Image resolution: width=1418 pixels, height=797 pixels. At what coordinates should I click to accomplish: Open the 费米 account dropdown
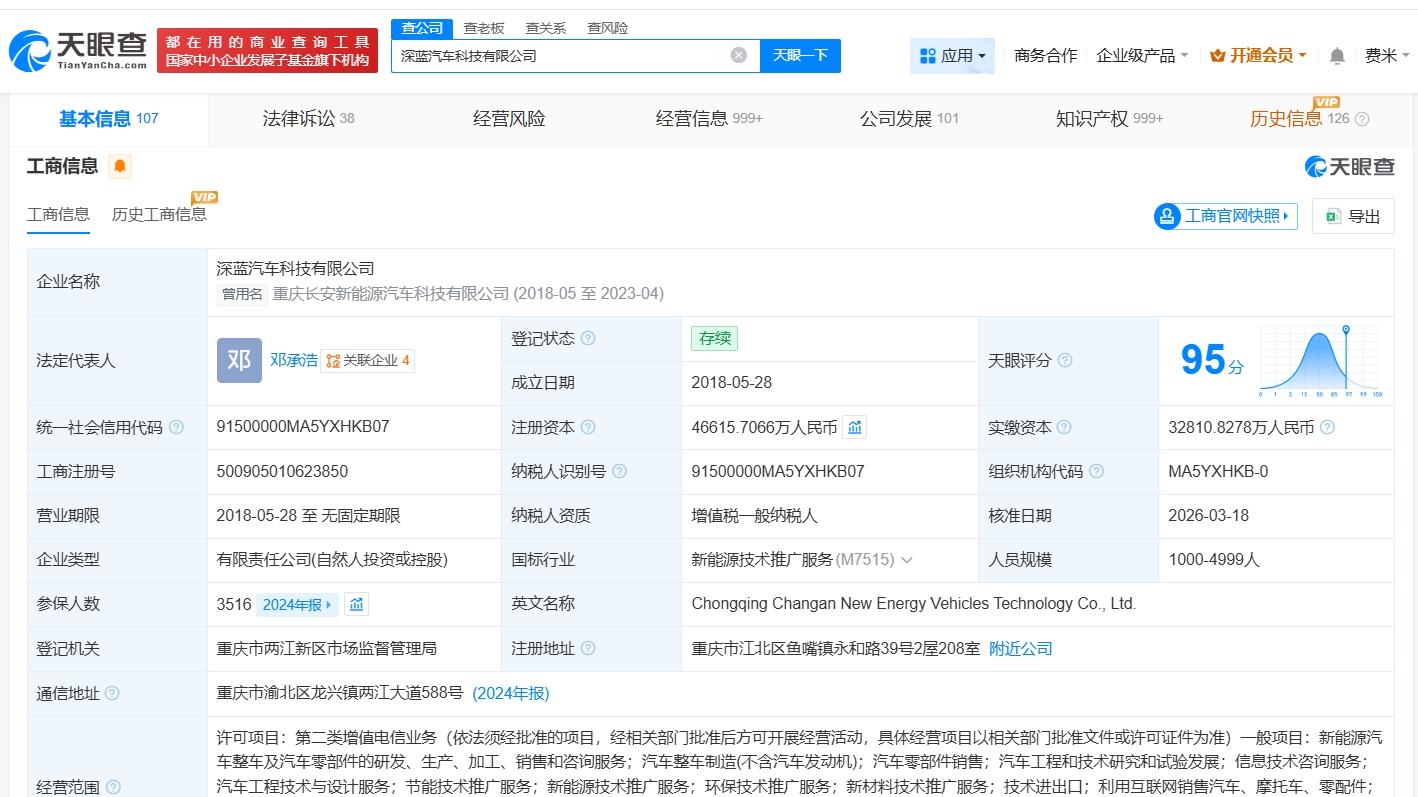pos(1386,56)
